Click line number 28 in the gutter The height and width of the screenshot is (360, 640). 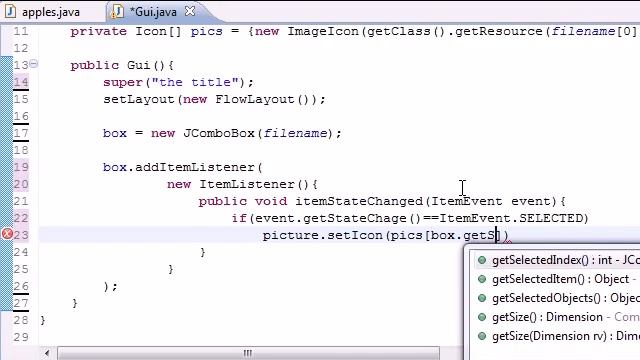pyautogui.click(x=21, y=320)
